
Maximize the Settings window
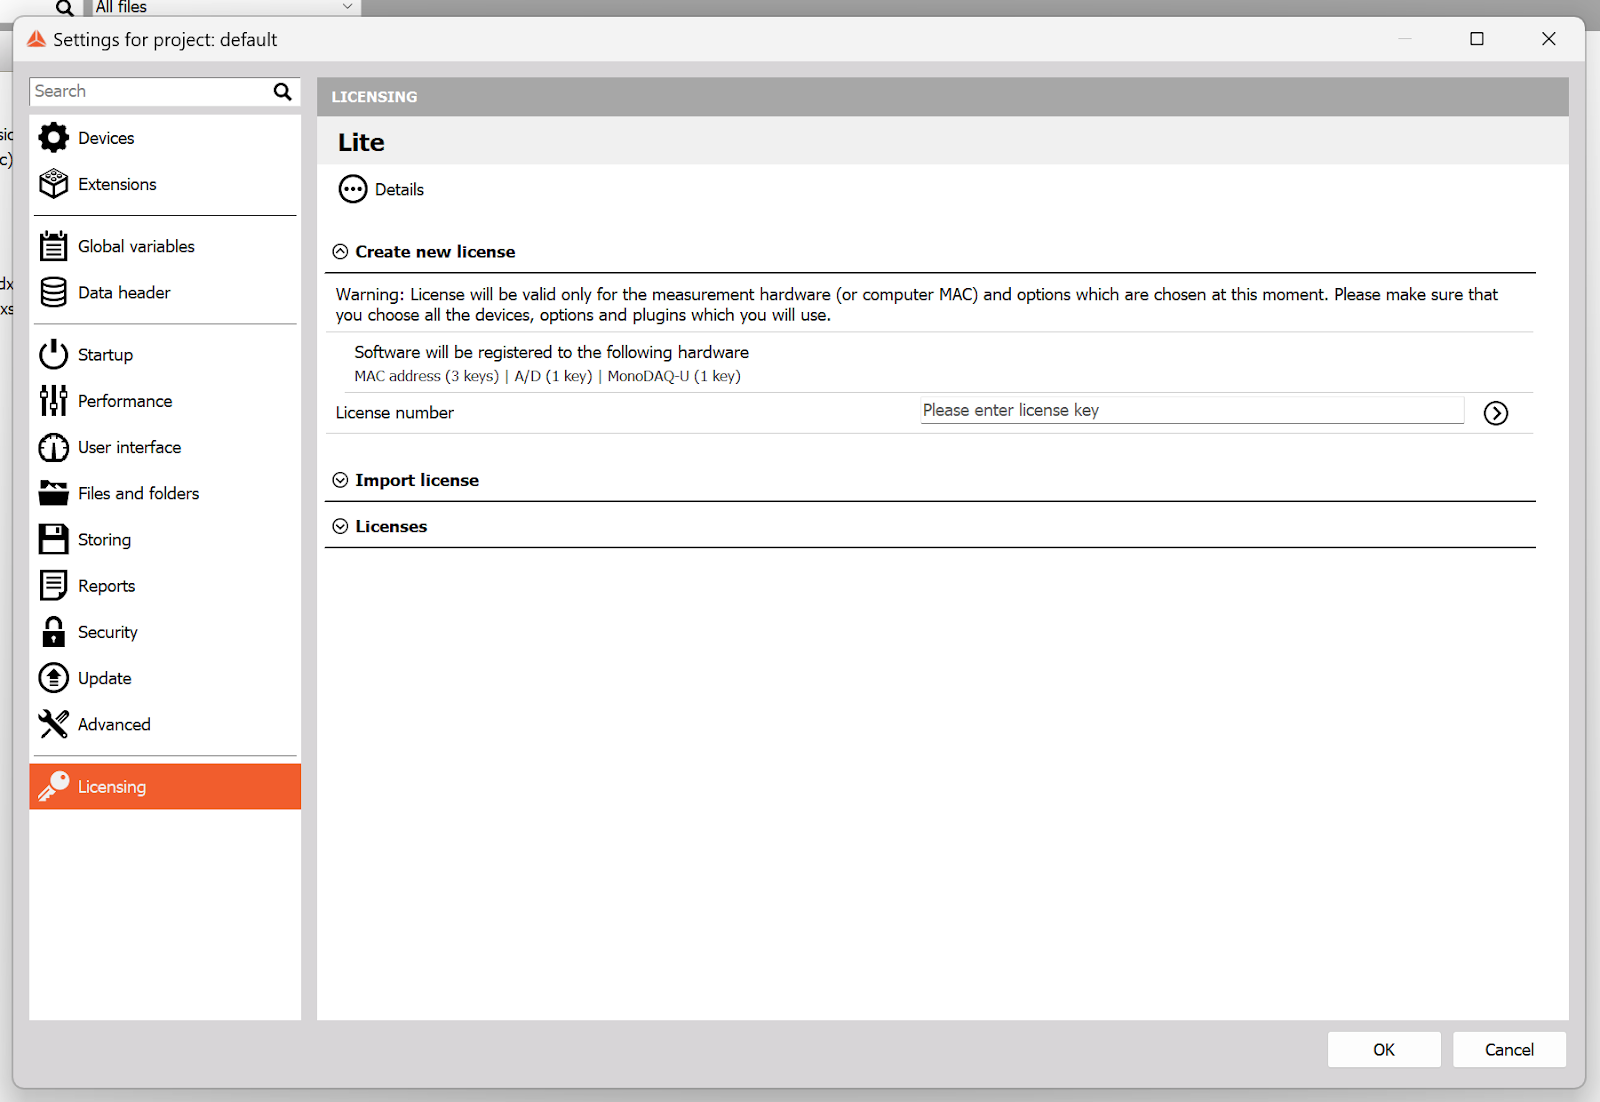point(1477,39)
